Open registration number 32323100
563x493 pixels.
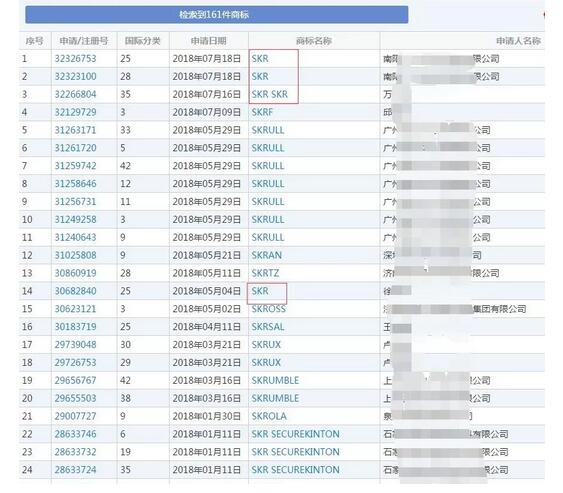75,76
